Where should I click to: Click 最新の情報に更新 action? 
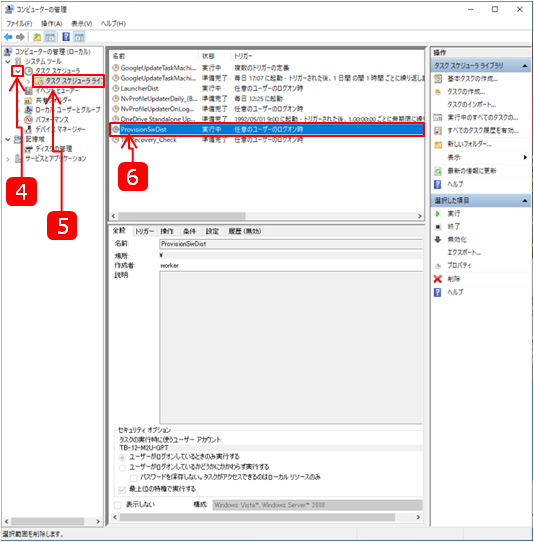[x=472, y=171]
